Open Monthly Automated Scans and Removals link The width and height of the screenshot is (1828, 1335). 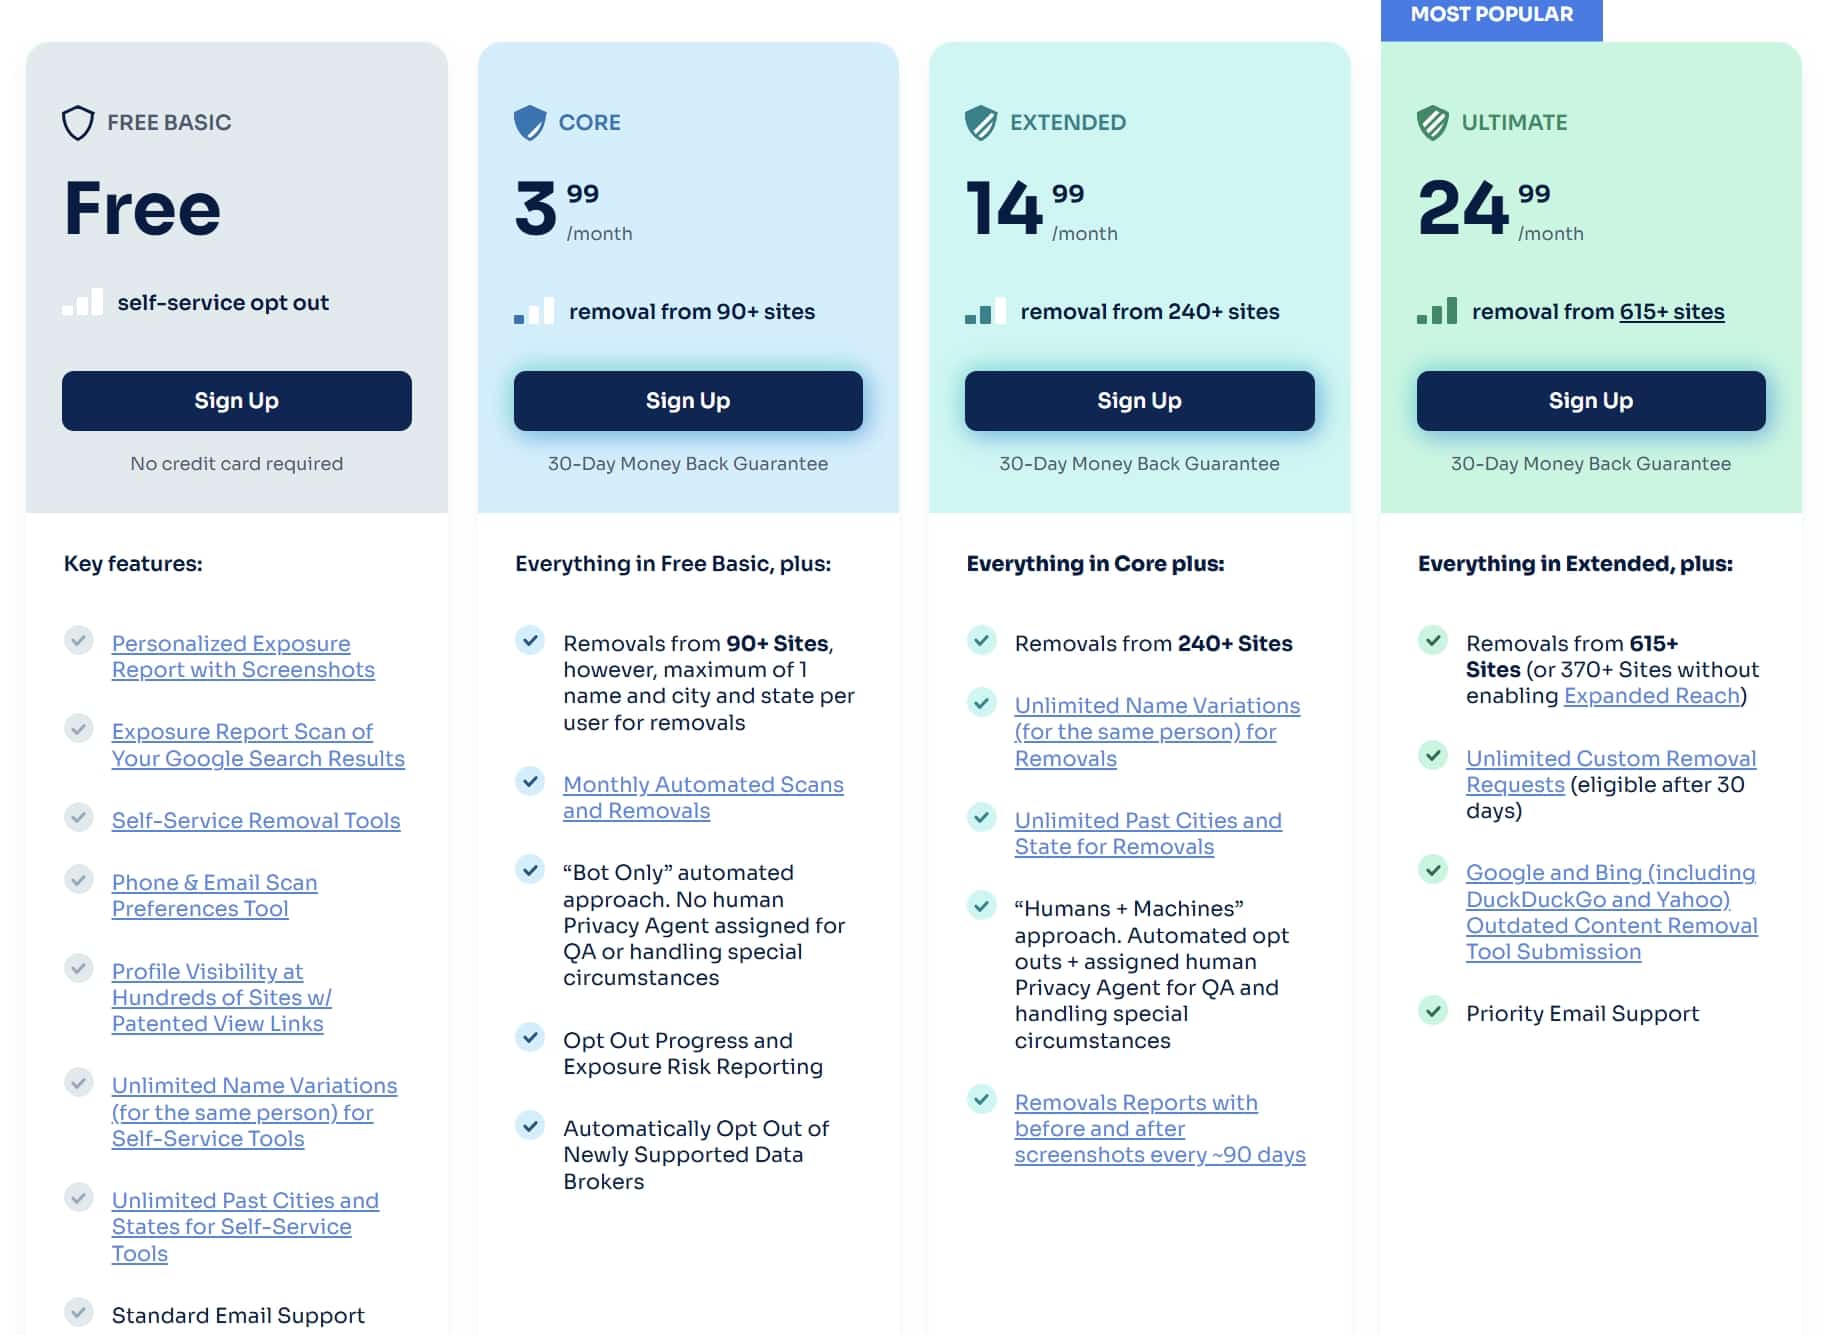(x=703, y=798)
